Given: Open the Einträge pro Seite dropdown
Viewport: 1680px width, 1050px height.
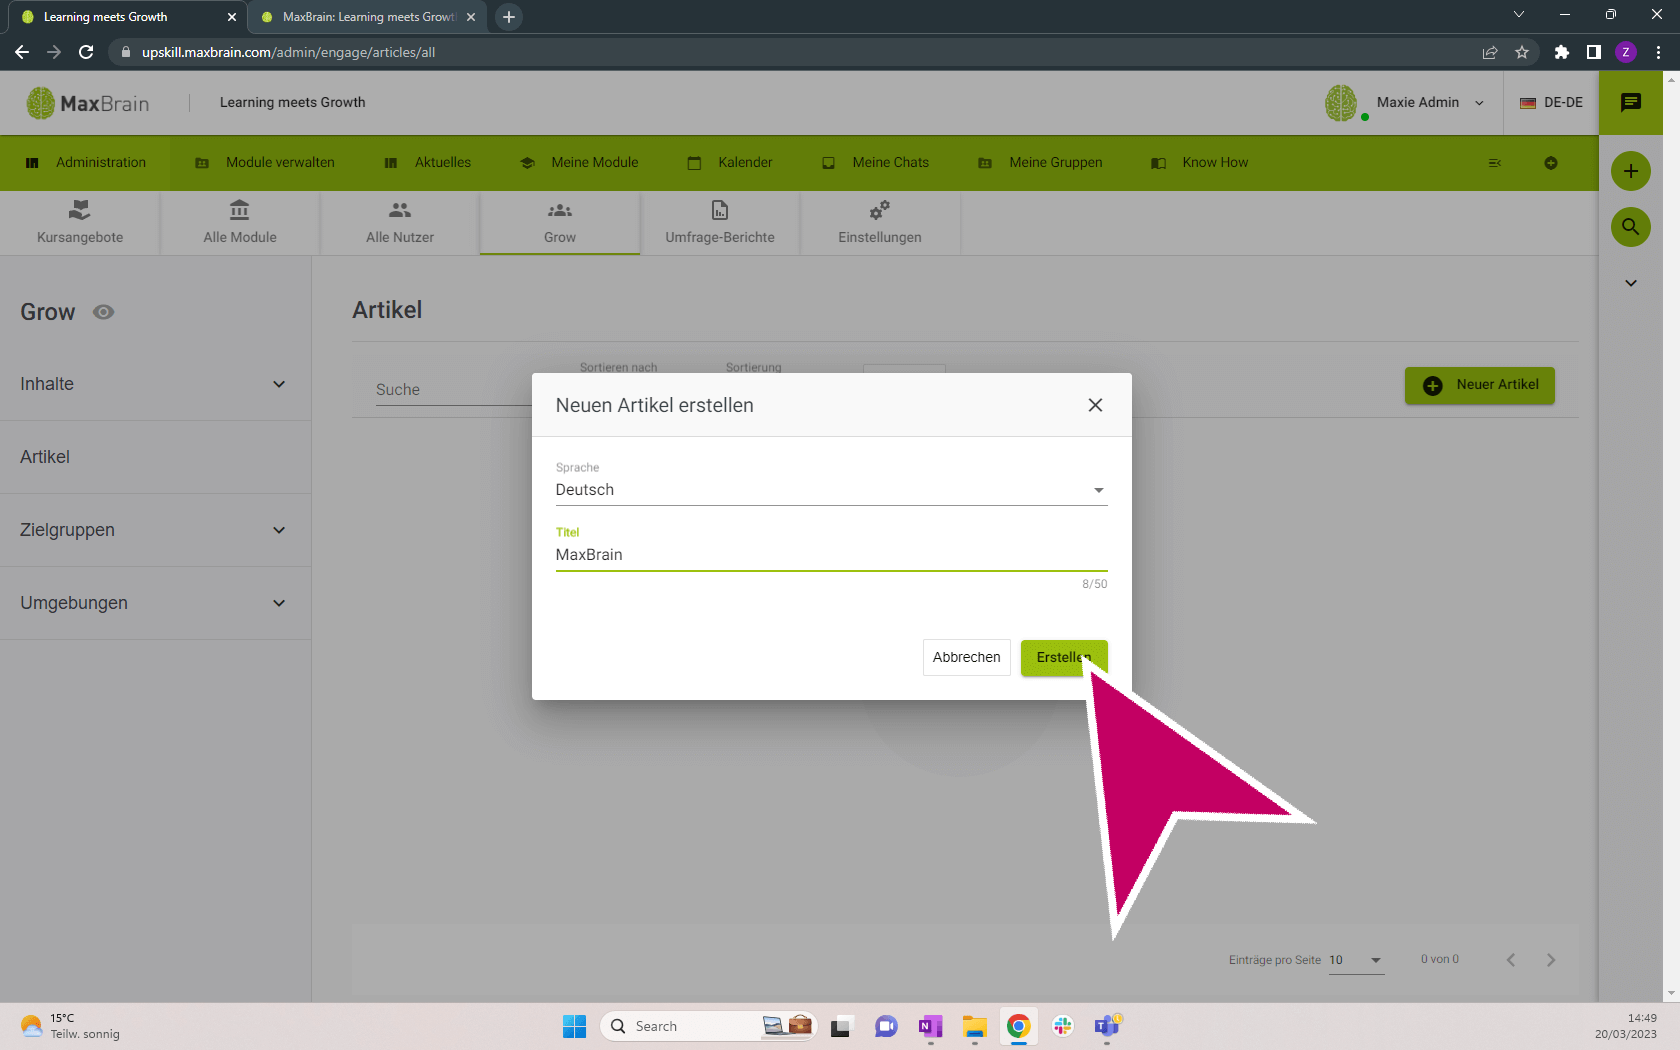Looking at the screenshot, I should [1356, 960].
